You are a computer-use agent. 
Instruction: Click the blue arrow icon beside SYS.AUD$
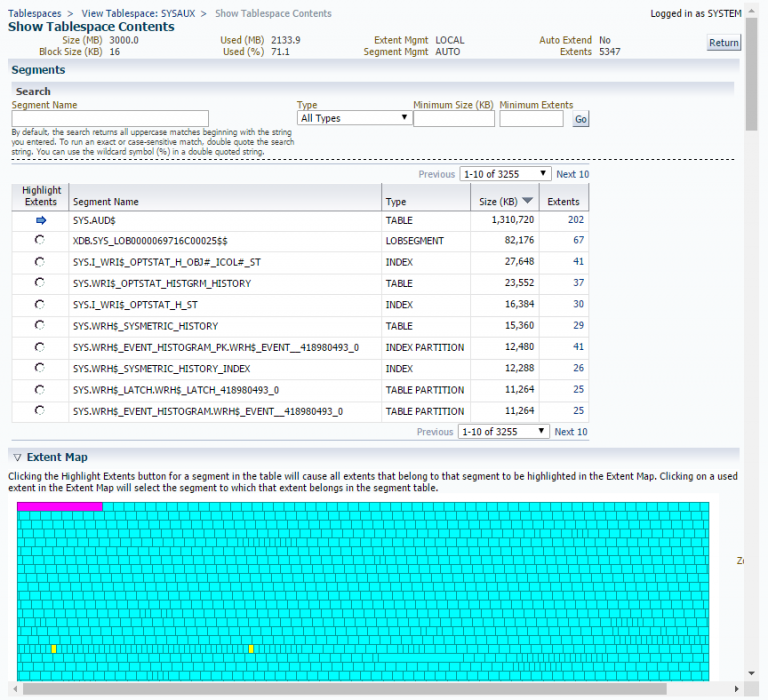(40, 220)
